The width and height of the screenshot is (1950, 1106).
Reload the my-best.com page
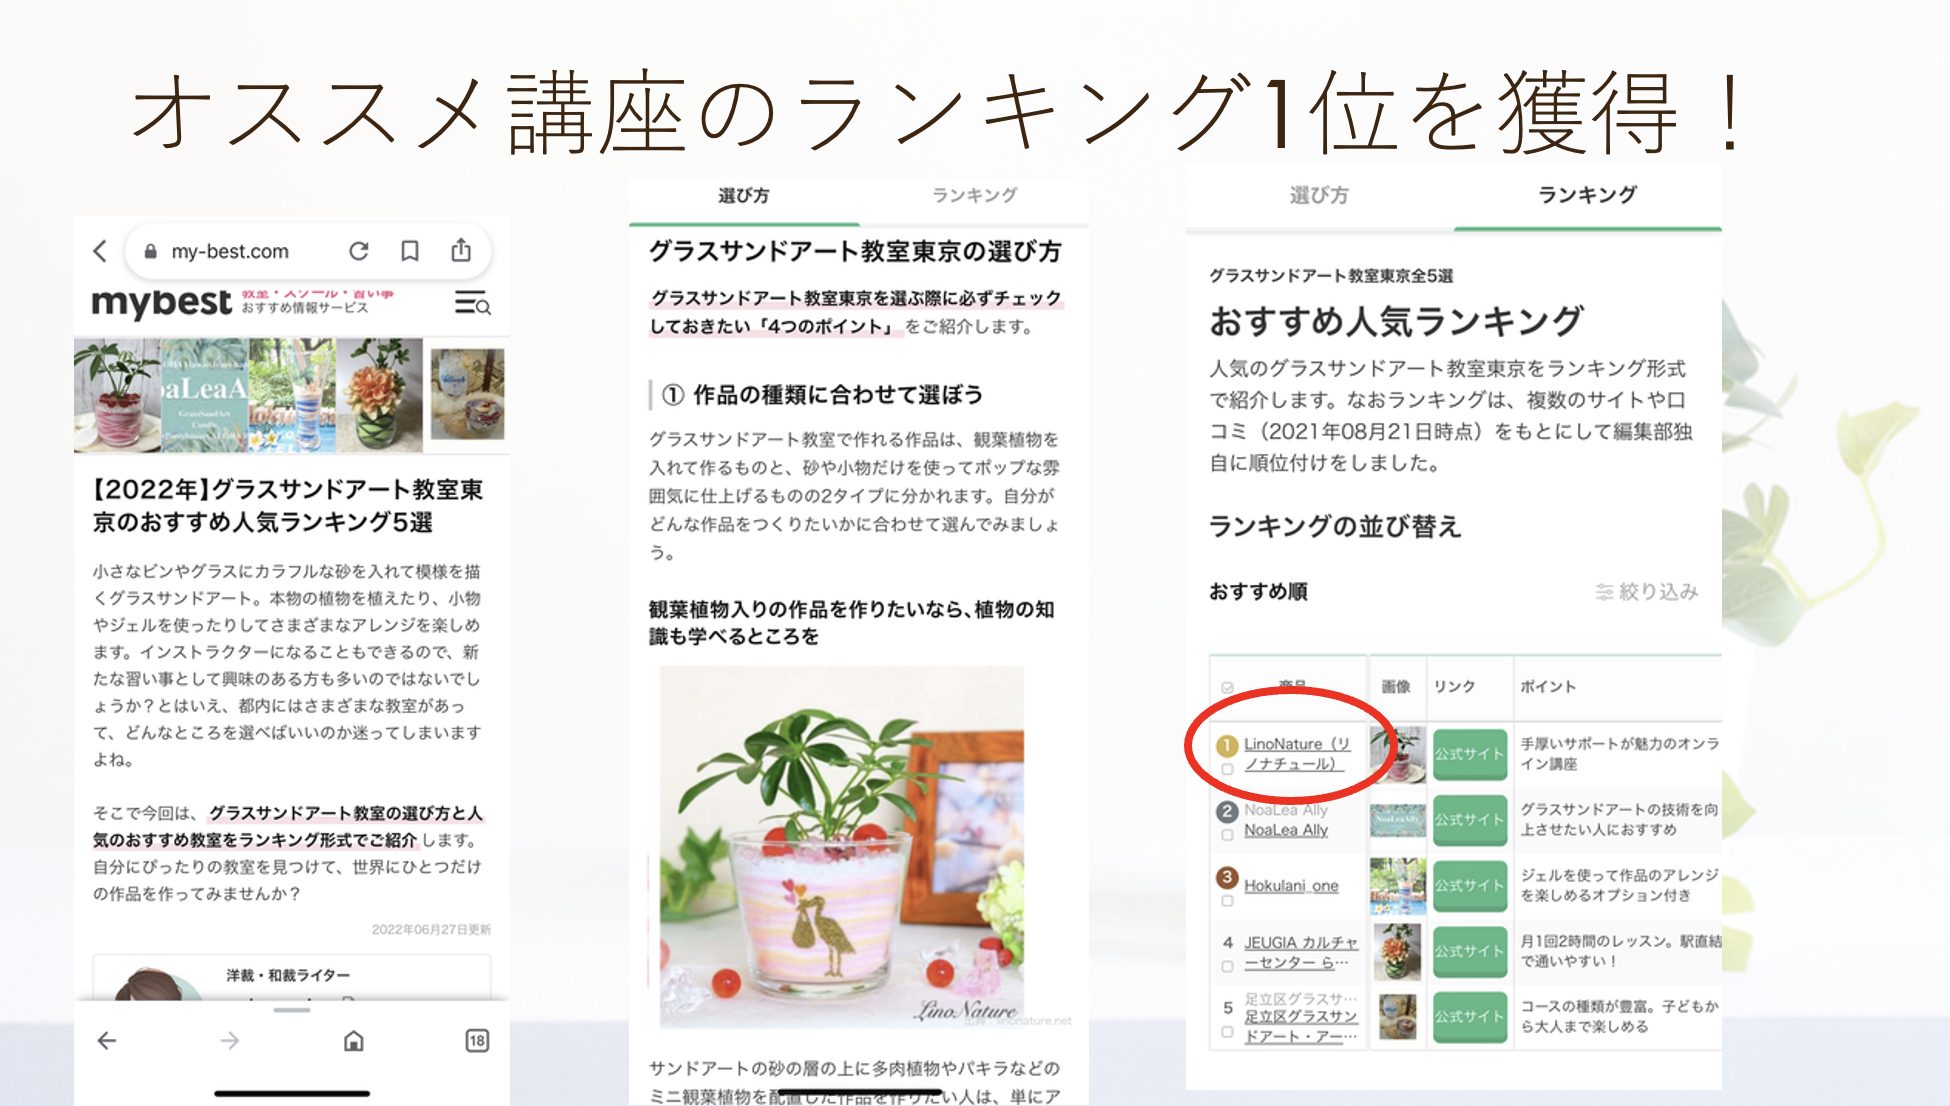coord(359,251)
